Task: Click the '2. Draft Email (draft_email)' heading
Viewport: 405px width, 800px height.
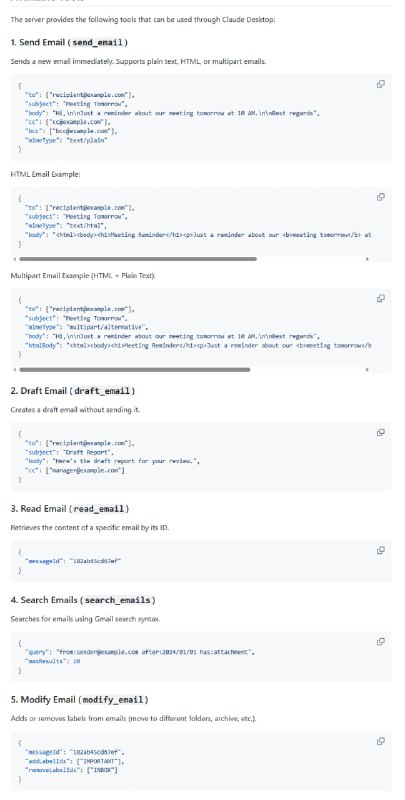Action: [x=73, y=391]
